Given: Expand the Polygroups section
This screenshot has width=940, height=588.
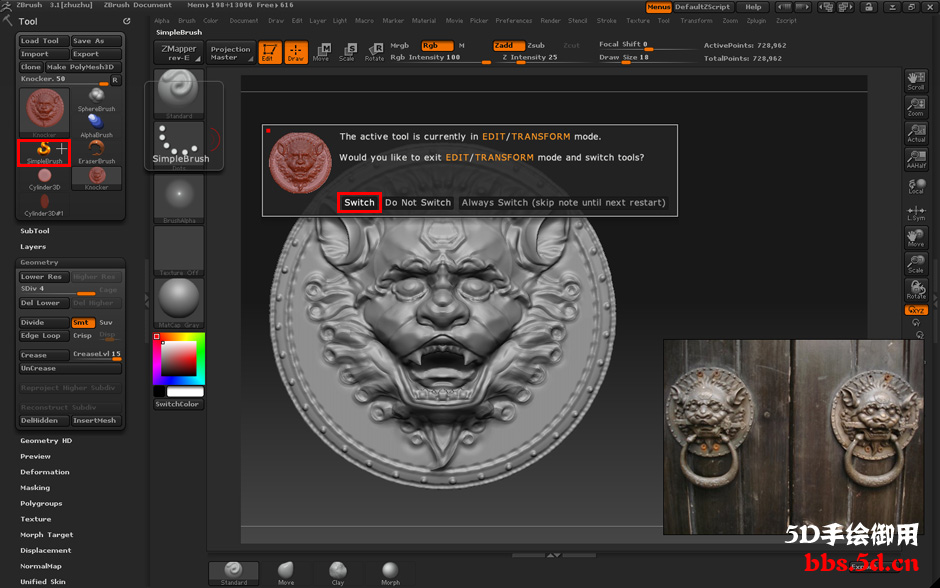Looking at the screenshot, I should tap(41, 503).
